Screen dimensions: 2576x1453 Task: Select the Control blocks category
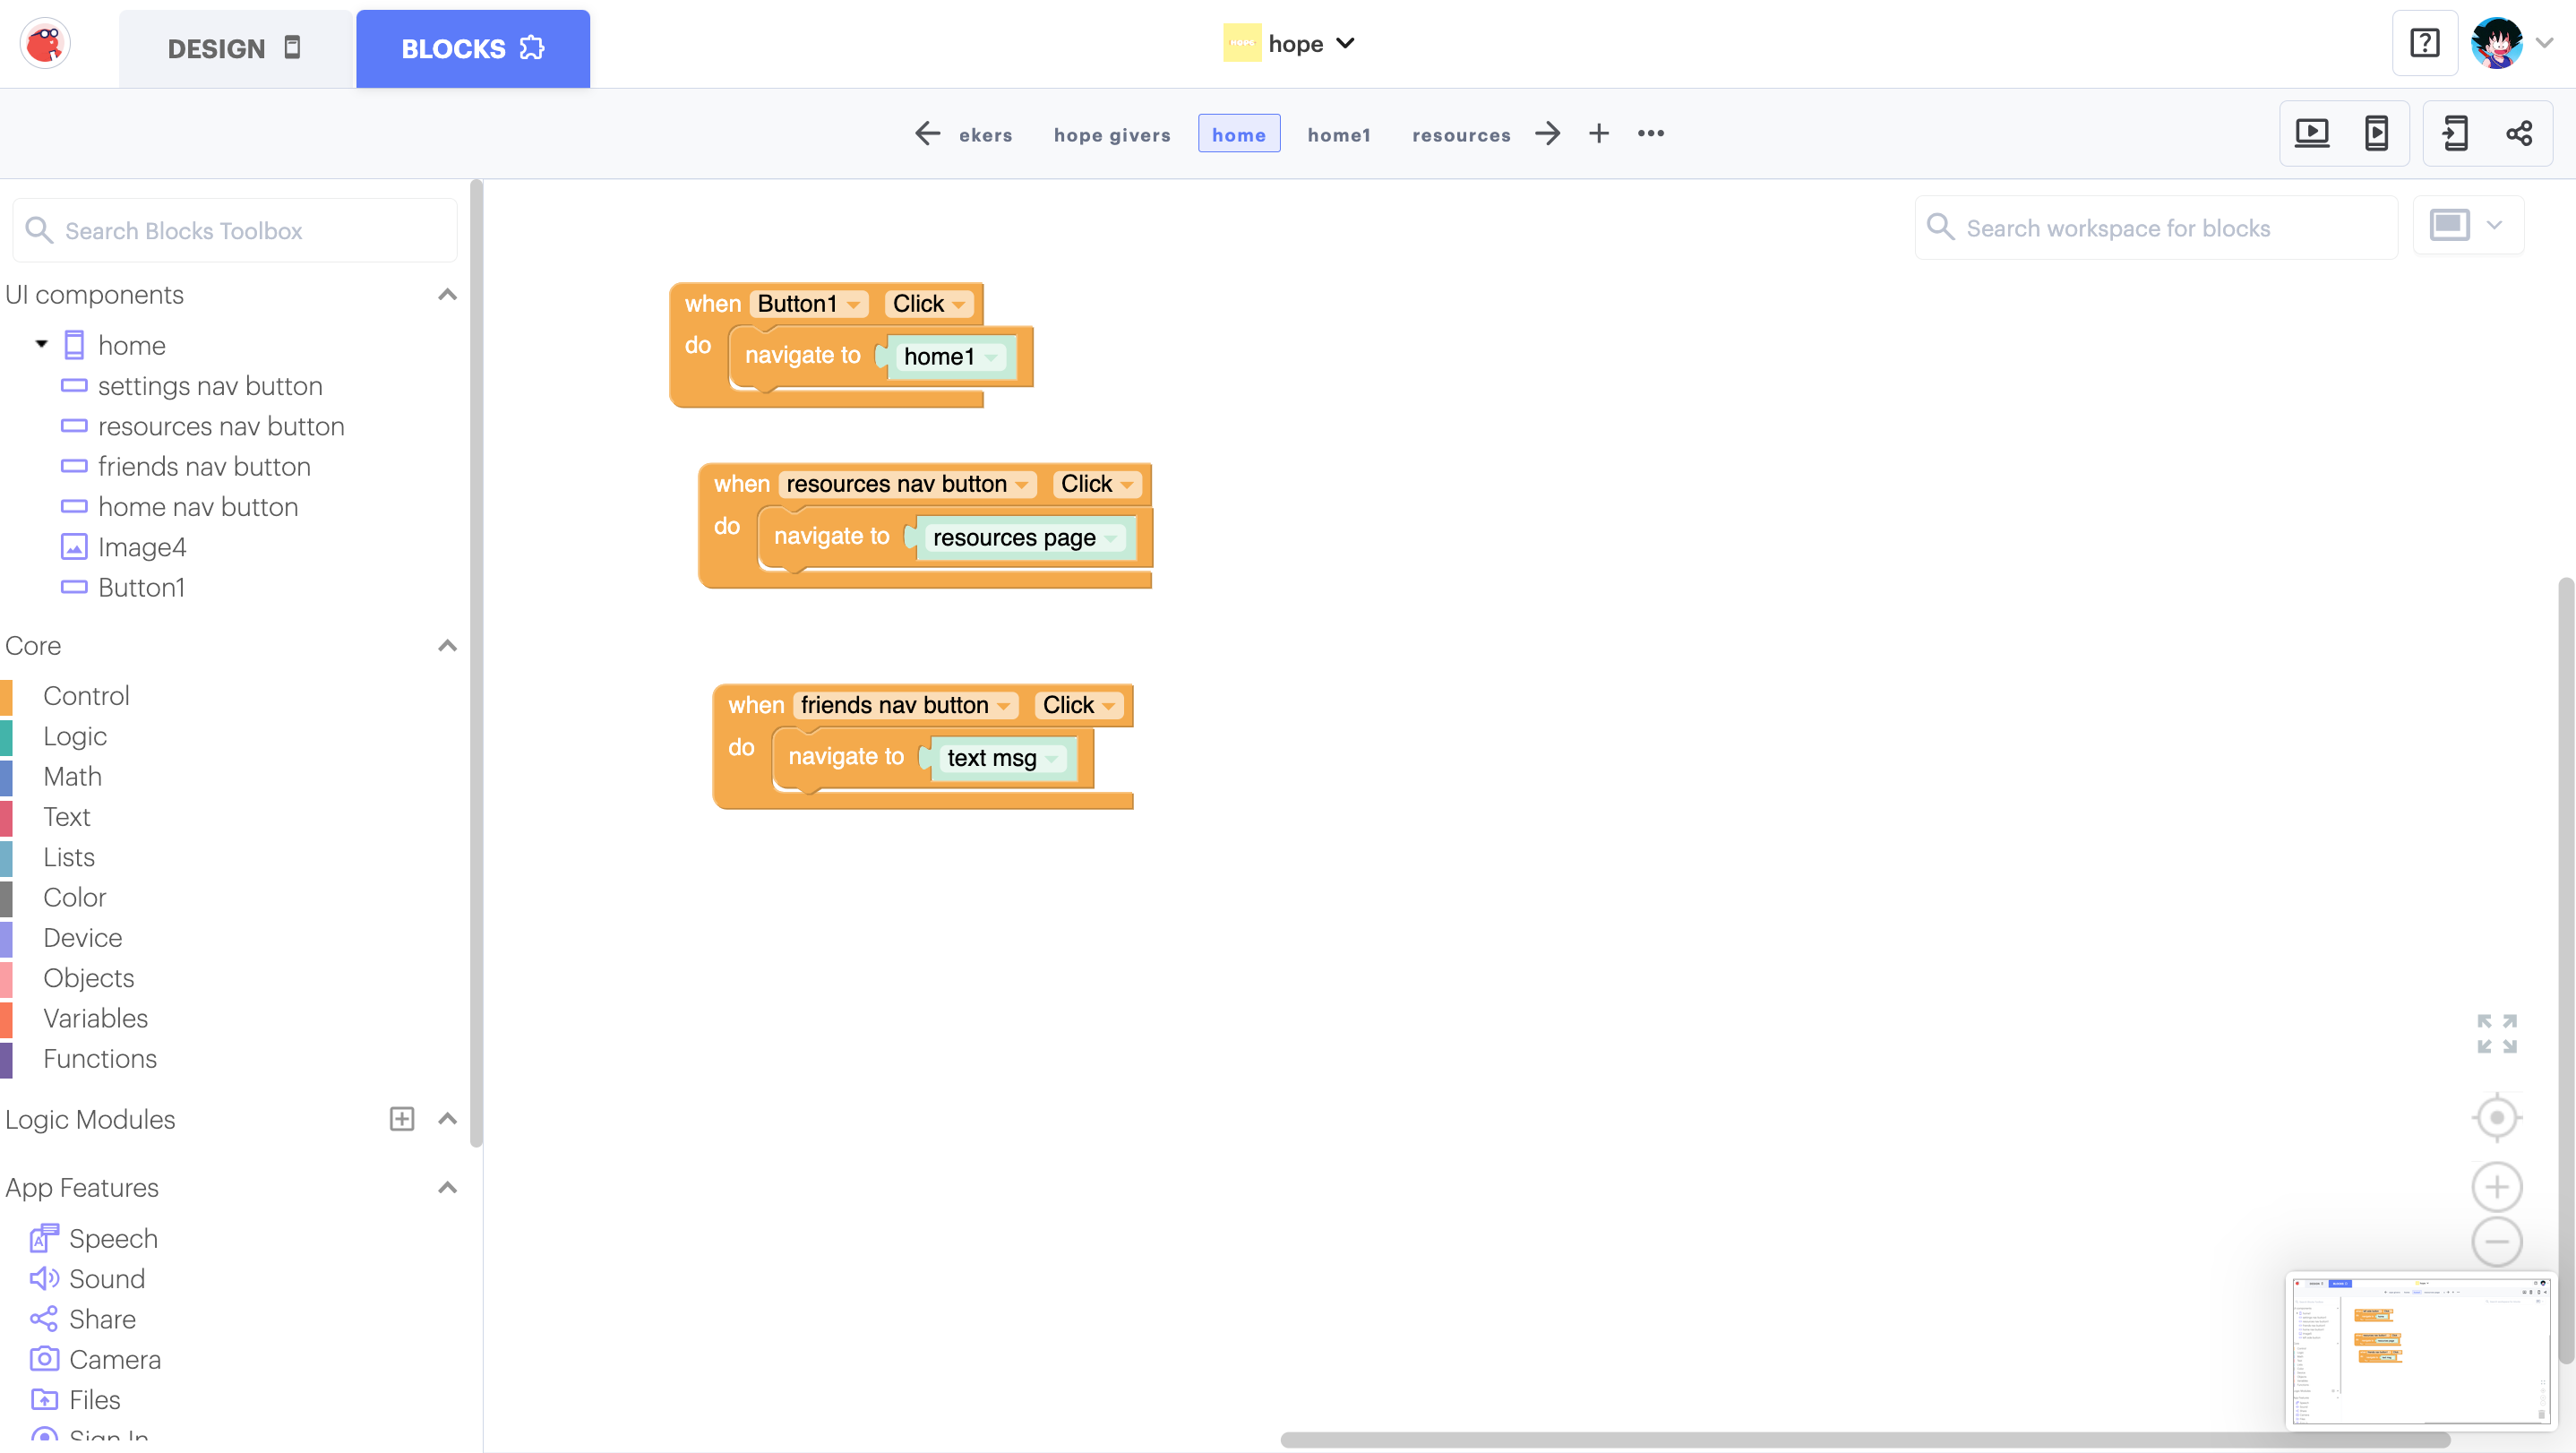tap(86, 695)
